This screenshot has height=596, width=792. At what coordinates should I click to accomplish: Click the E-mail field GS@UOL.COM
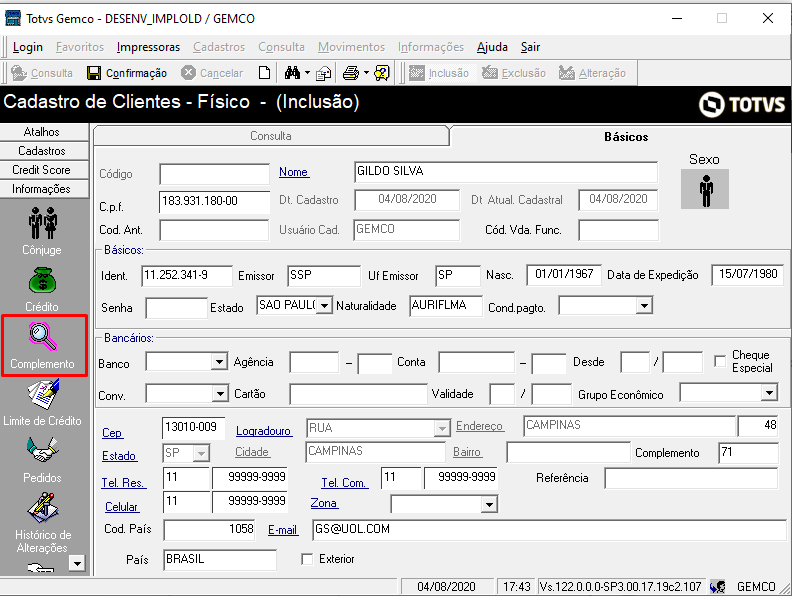549,530
